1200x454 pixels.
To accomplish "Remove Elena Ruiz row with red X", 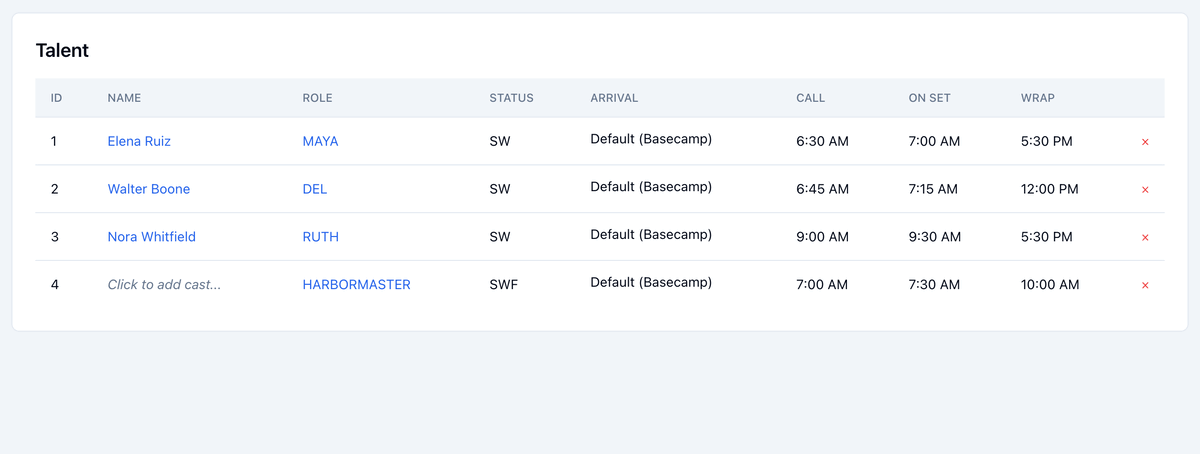I will pos(1145,142).
